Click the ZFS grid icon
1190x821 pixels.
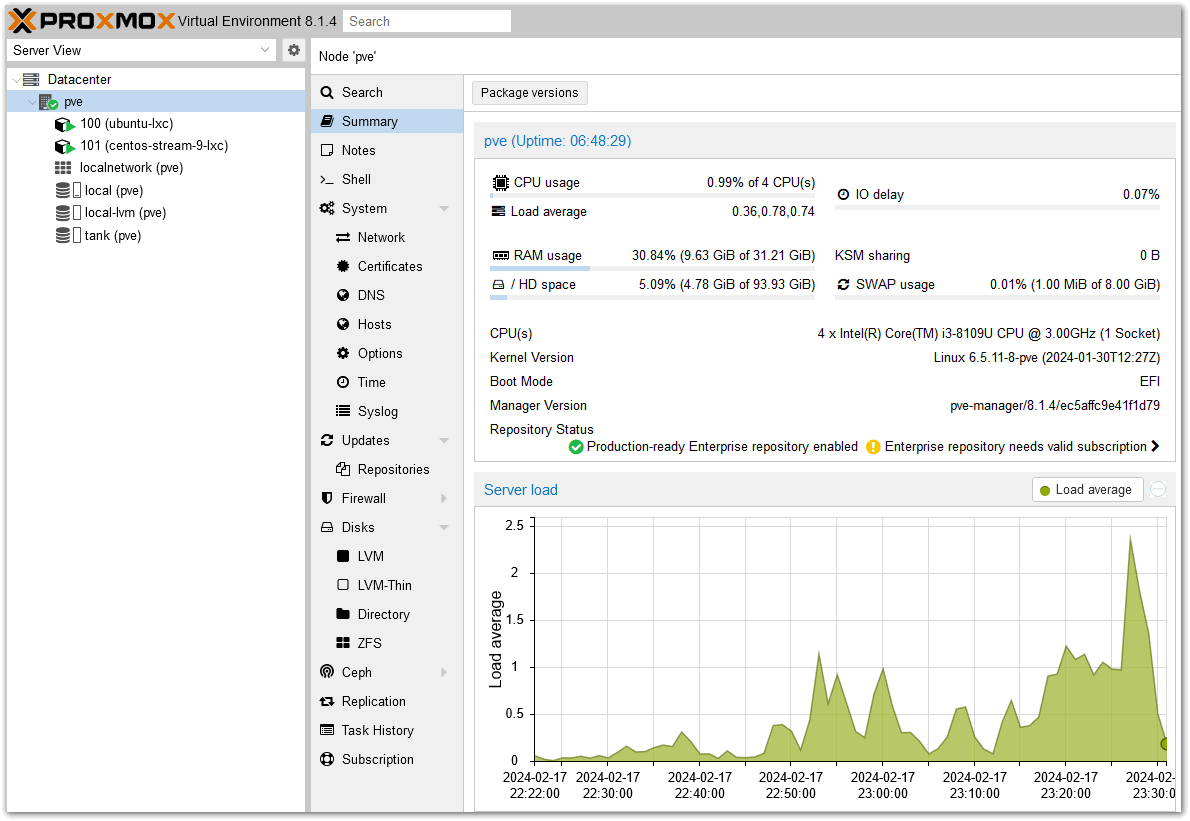pyautogui.click(x=343, y=644)
